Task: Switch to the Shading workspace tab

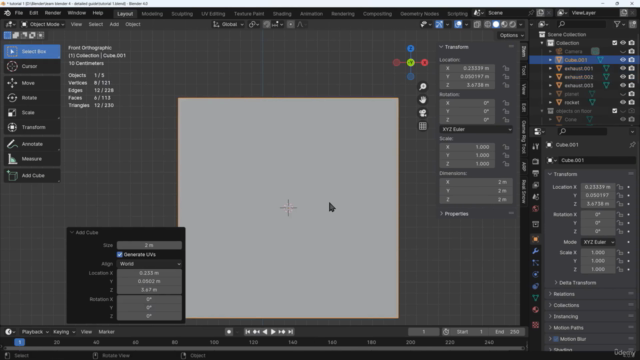Action: [282, 14]
